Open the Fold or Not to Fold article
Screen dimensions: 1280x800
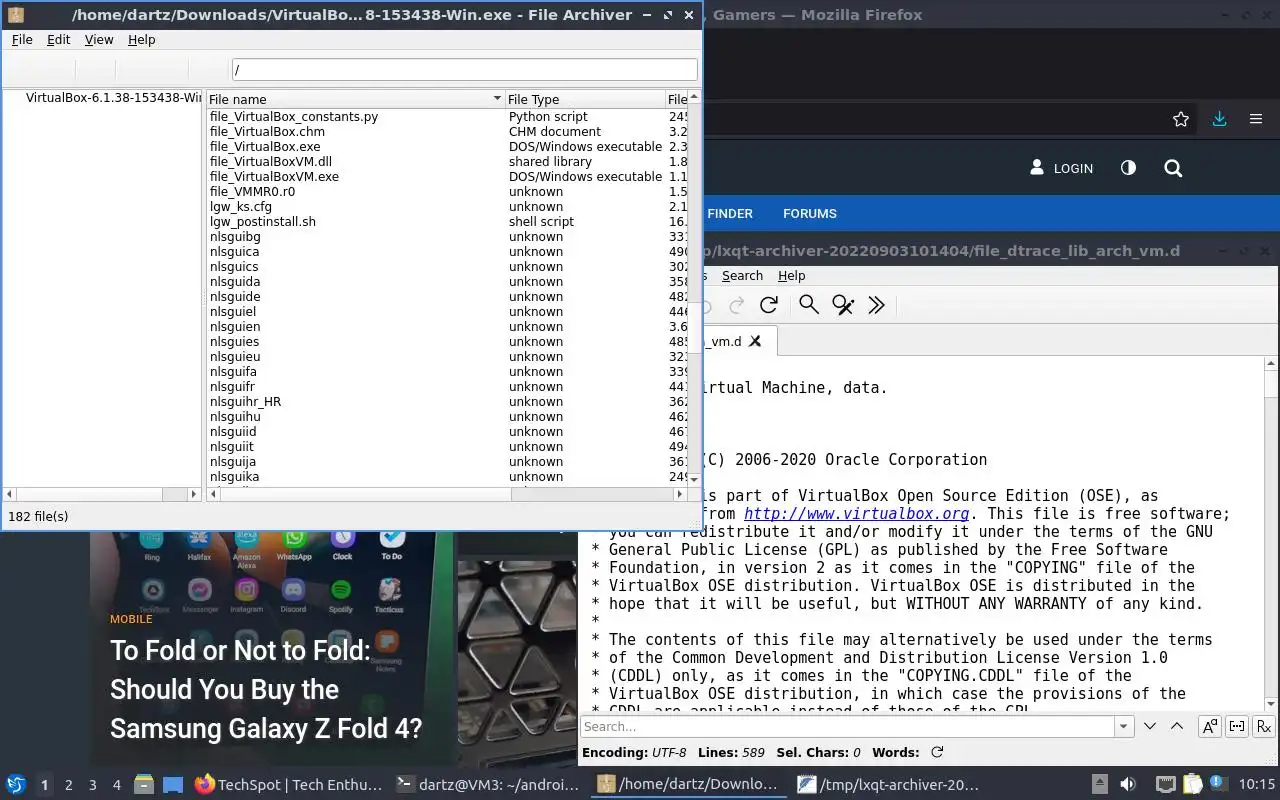266,690
